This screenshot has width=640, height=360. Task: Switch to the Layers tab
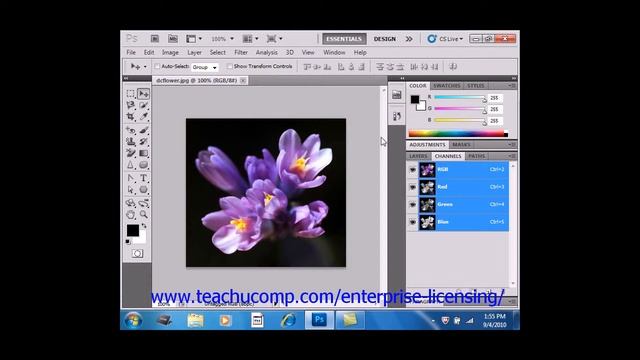click(418, 156)
